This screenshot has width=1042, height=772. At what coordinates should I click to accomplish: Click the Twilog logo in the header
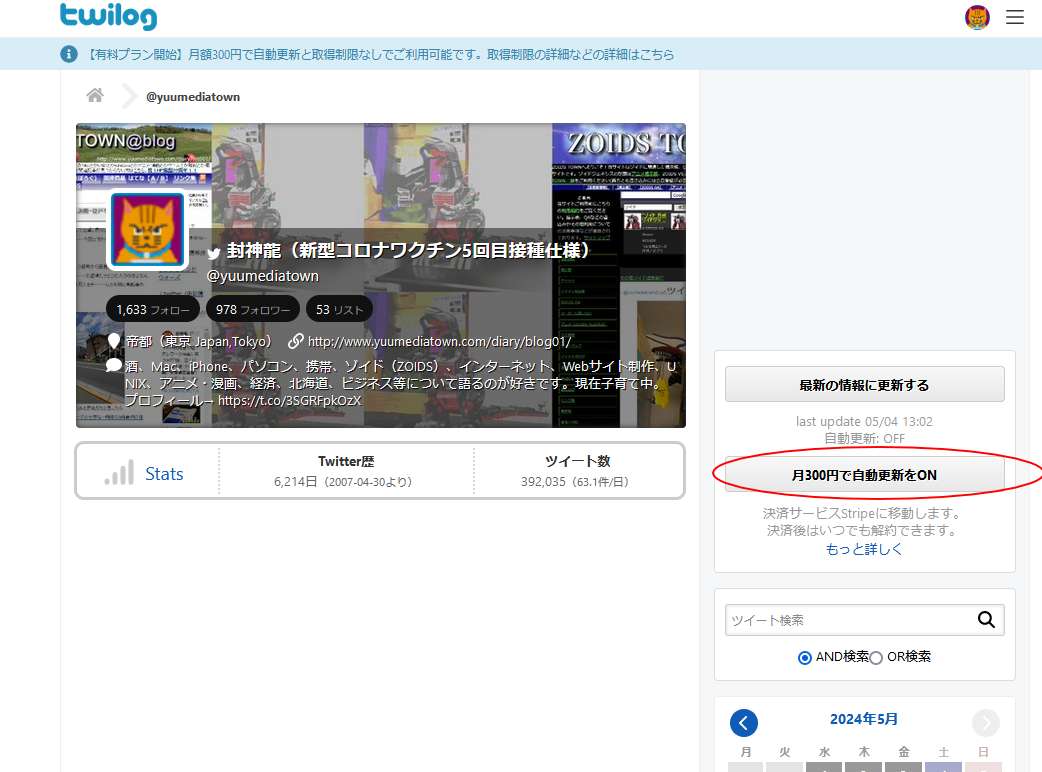[108, 17]
